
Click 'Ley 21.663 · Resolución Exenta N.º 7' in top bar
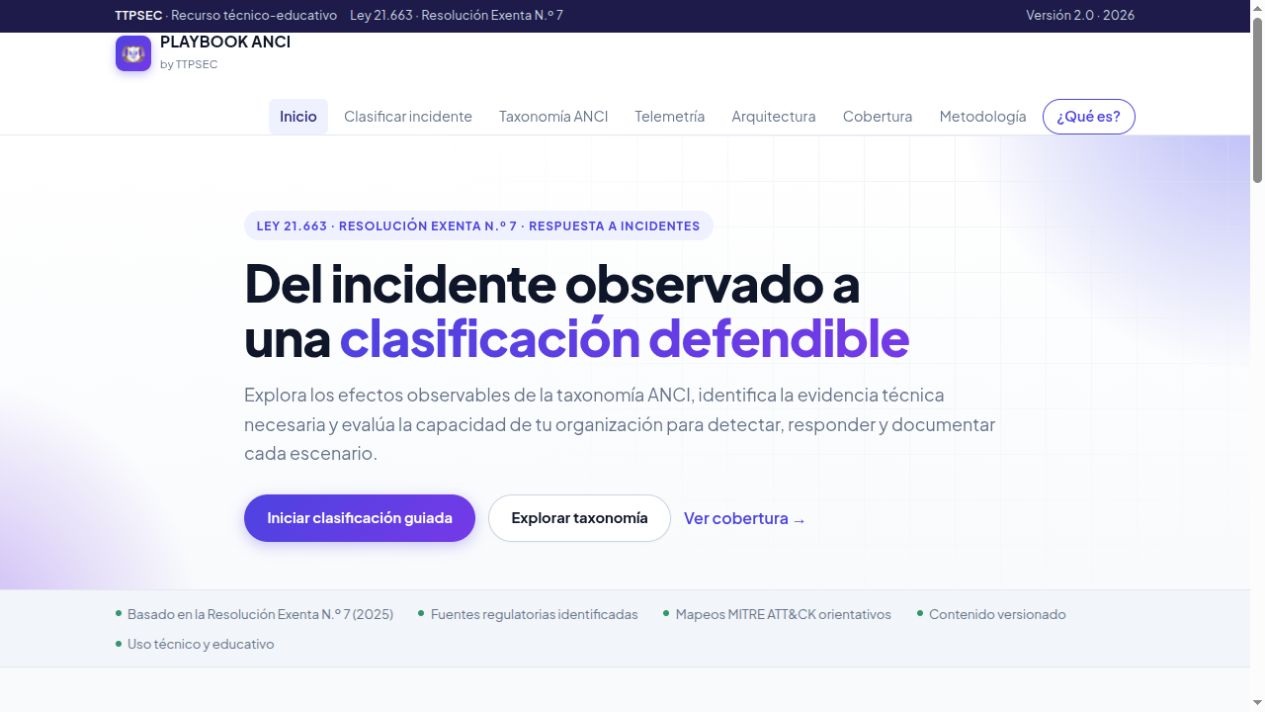pyautogui.click(x=456, y=15)
